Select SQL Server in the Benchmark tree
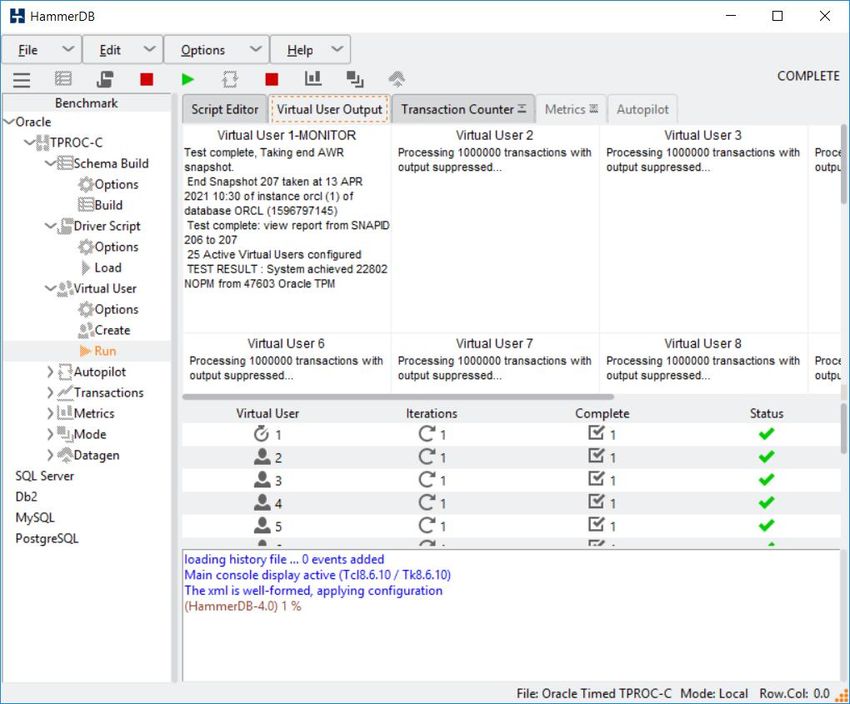850x704 pixels. coord(44,476)
